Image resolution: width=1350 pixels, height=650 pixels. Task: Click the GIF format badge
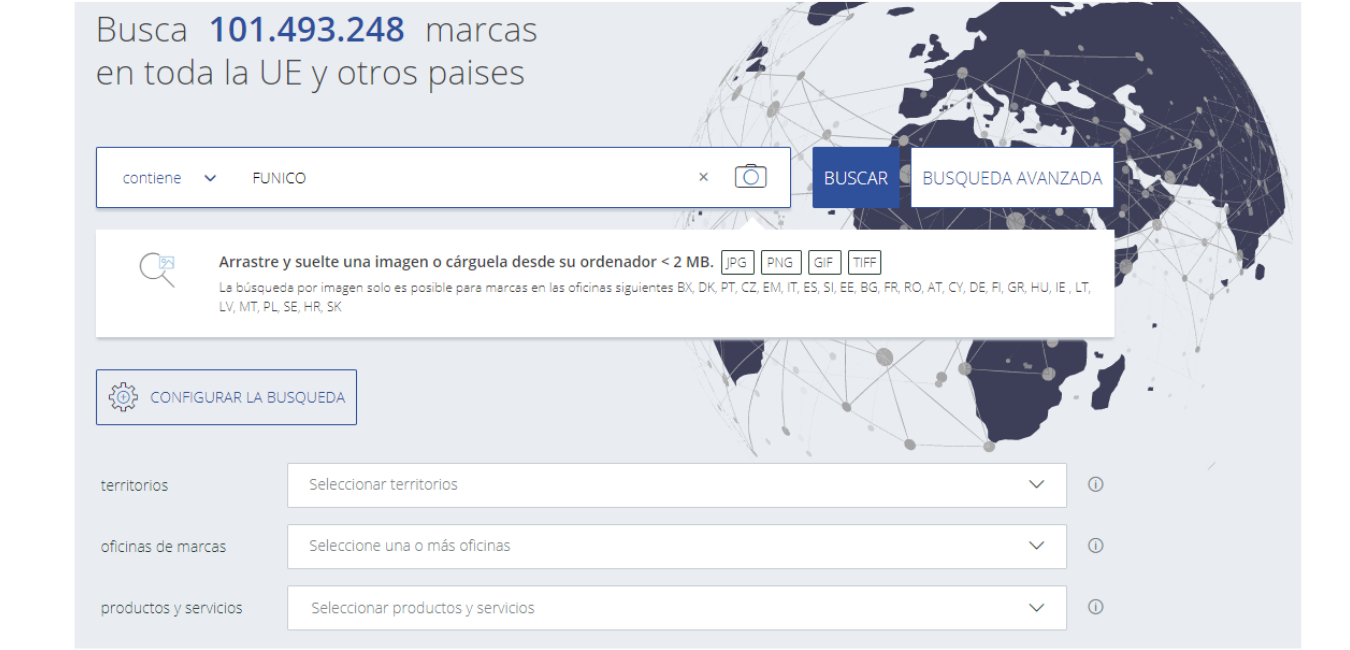tap(825, 263)
